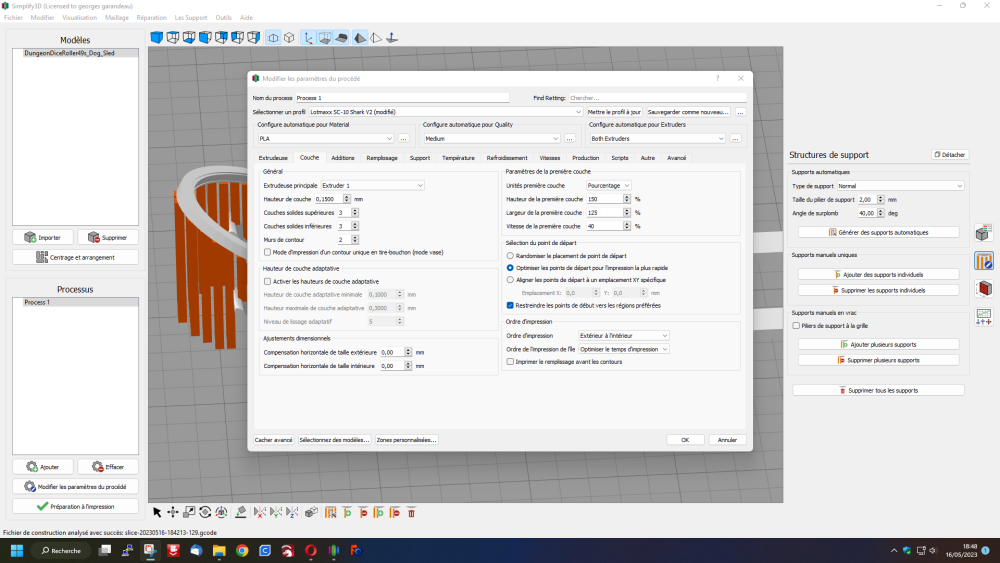Switch to the front view cube icon
This screenshot has width=1000, height=563.
(x=205, y=38)
